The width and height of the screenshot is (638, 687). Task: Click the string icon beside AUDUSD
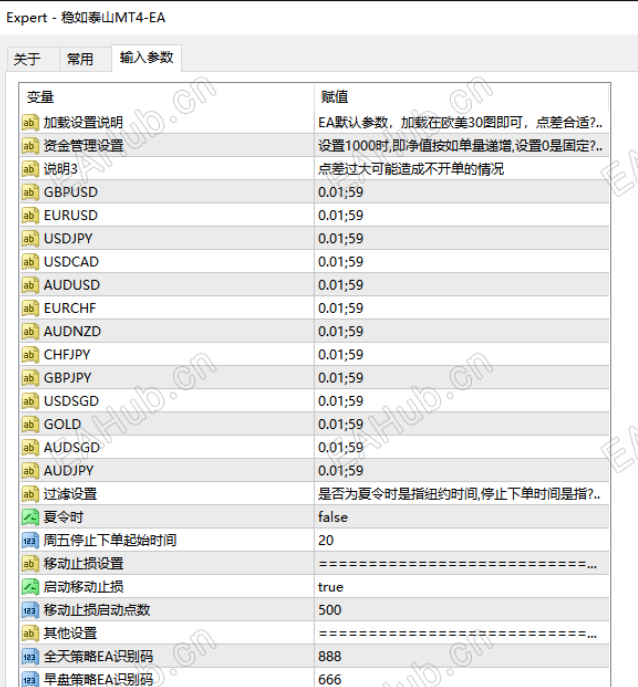(30, 285)
